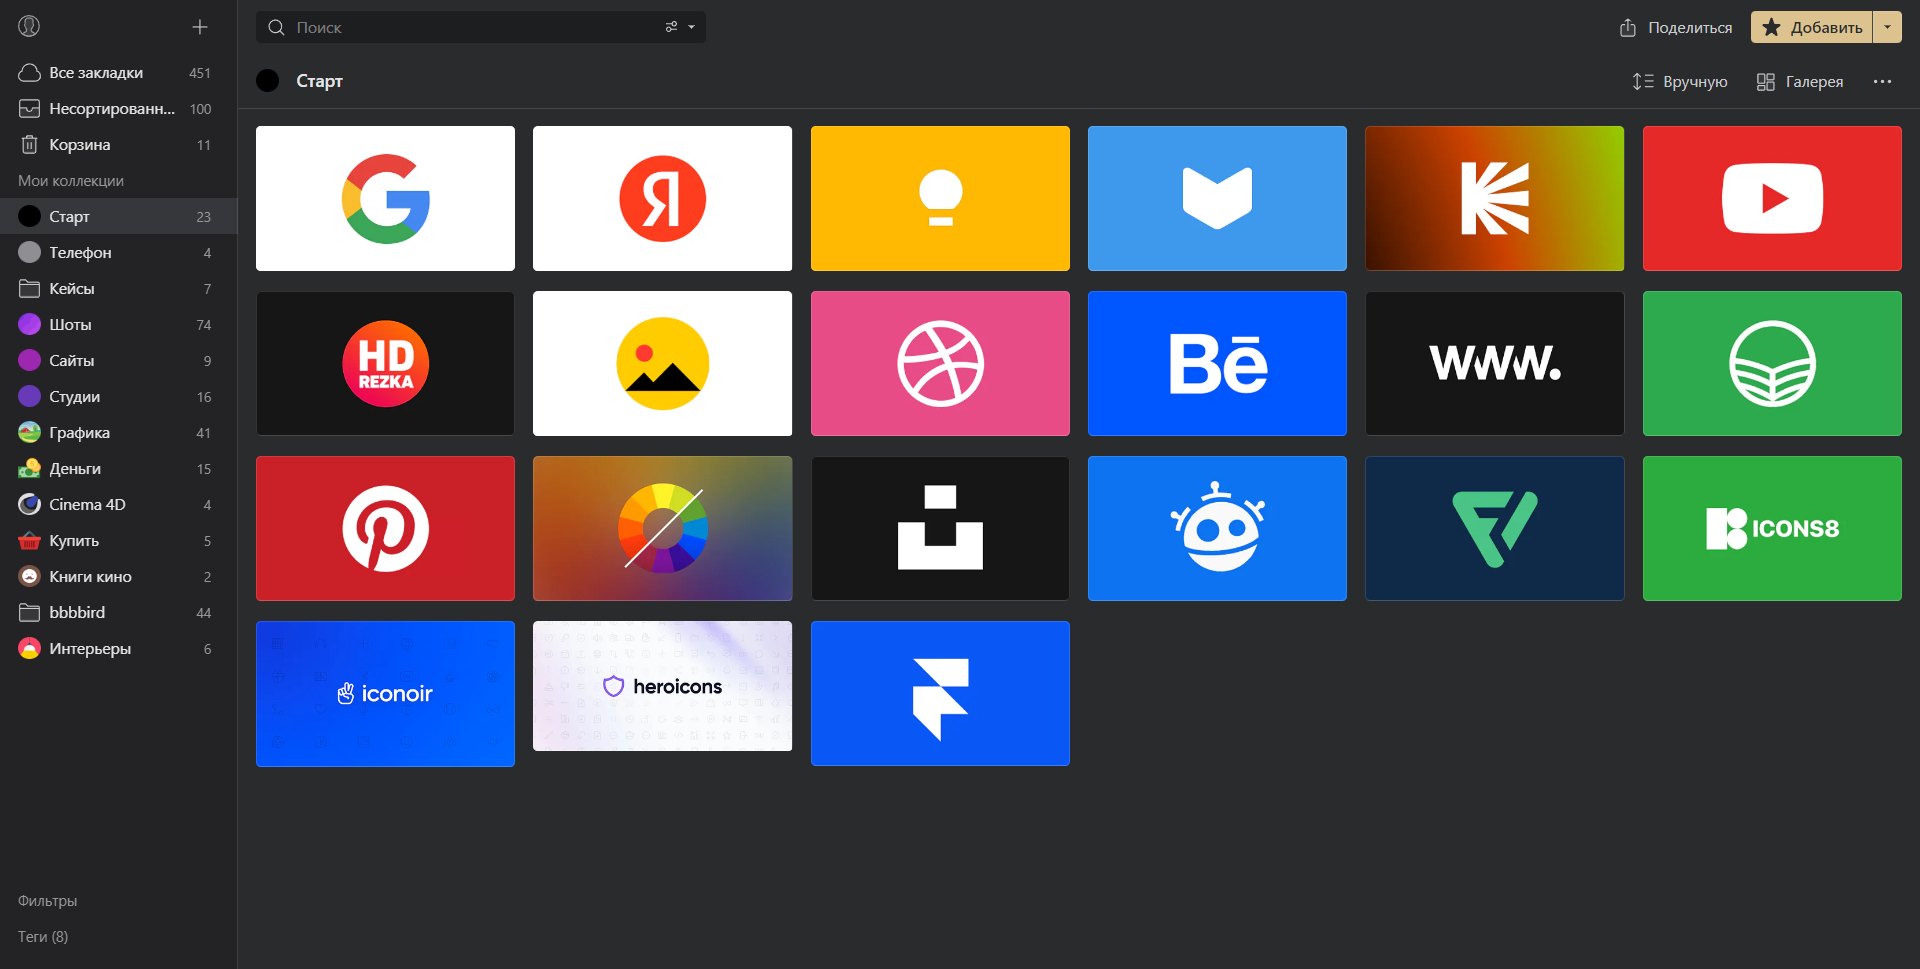Select the Интерьеры collection

pos(118,648)
